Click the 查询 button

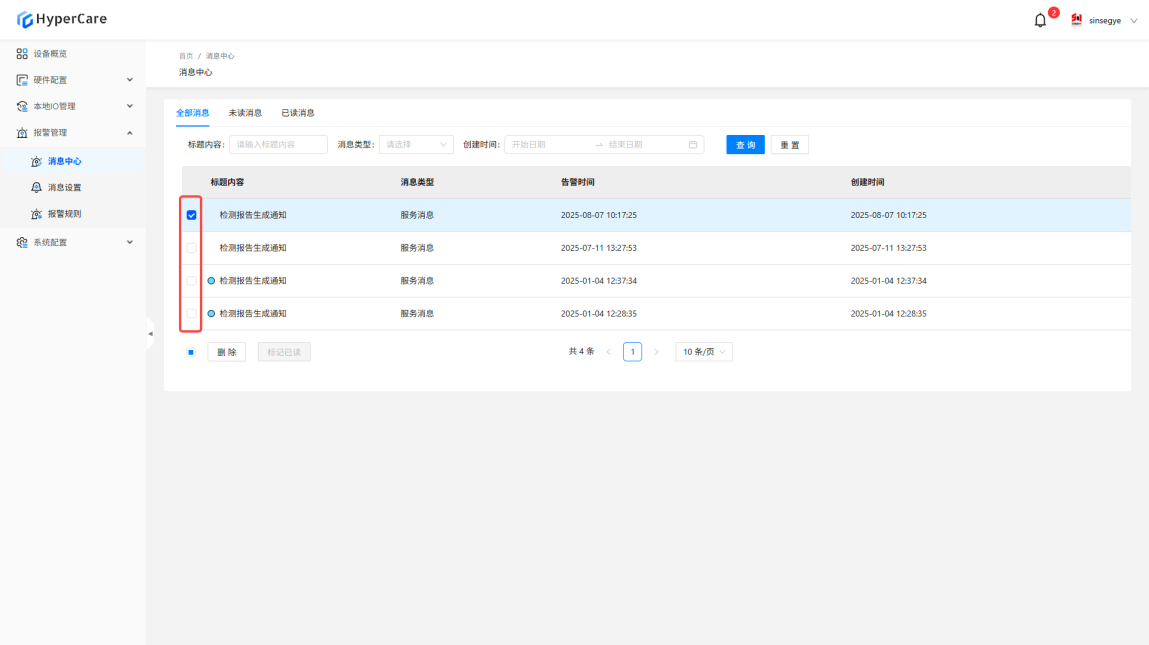pos(745,145)
